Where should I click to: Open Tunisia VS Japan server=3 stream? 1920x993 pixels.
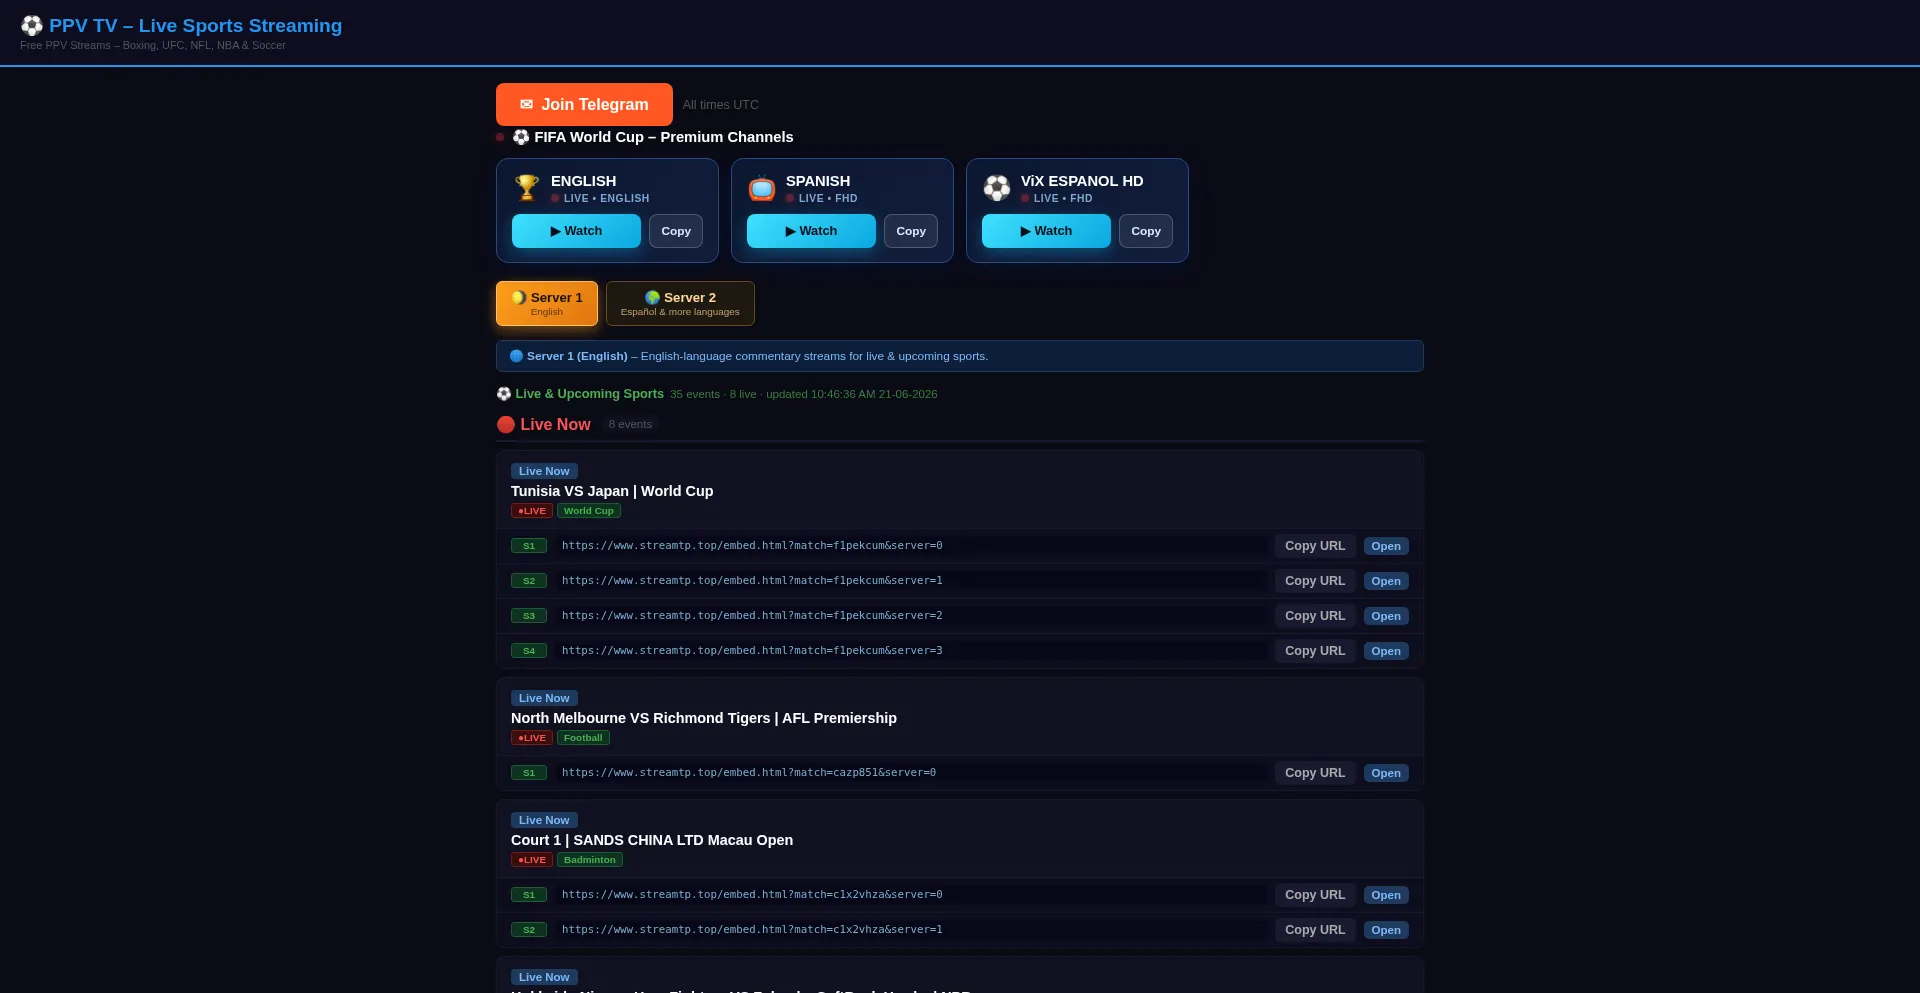coord(1386,651)
